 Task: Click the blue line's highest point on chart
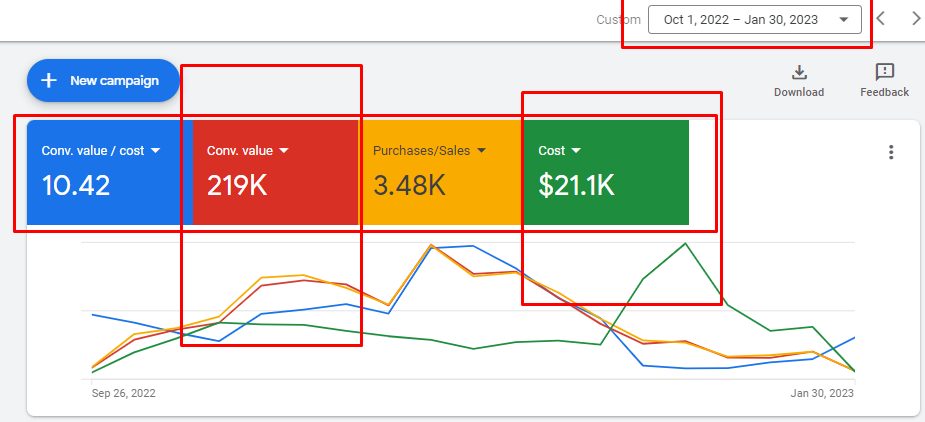pos(472,245)
